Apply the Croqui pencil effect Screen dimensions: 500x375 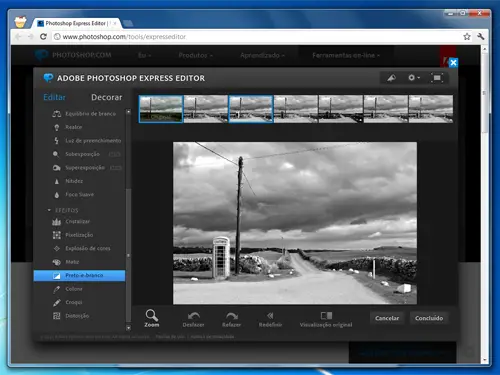(x=68, y=302)
